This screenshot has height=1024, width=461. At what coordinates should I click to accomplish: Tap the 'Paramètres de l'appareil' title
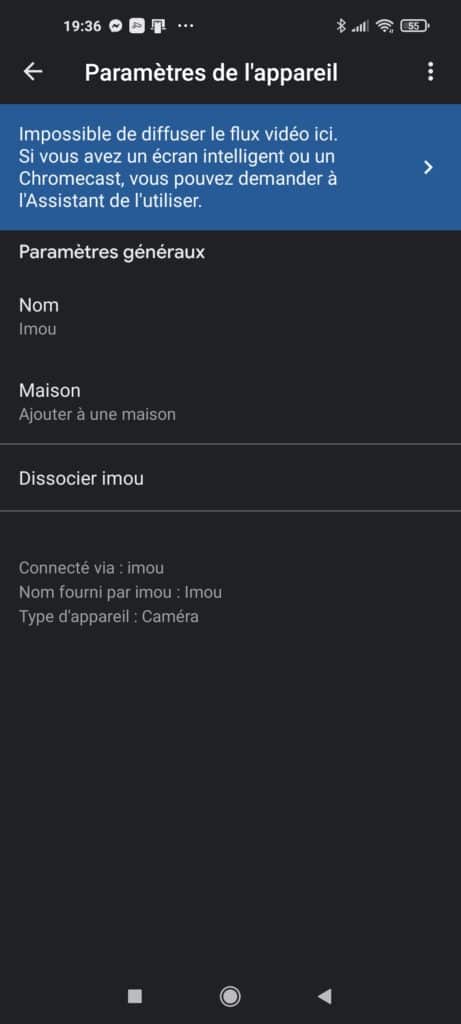tap(212, 72)
